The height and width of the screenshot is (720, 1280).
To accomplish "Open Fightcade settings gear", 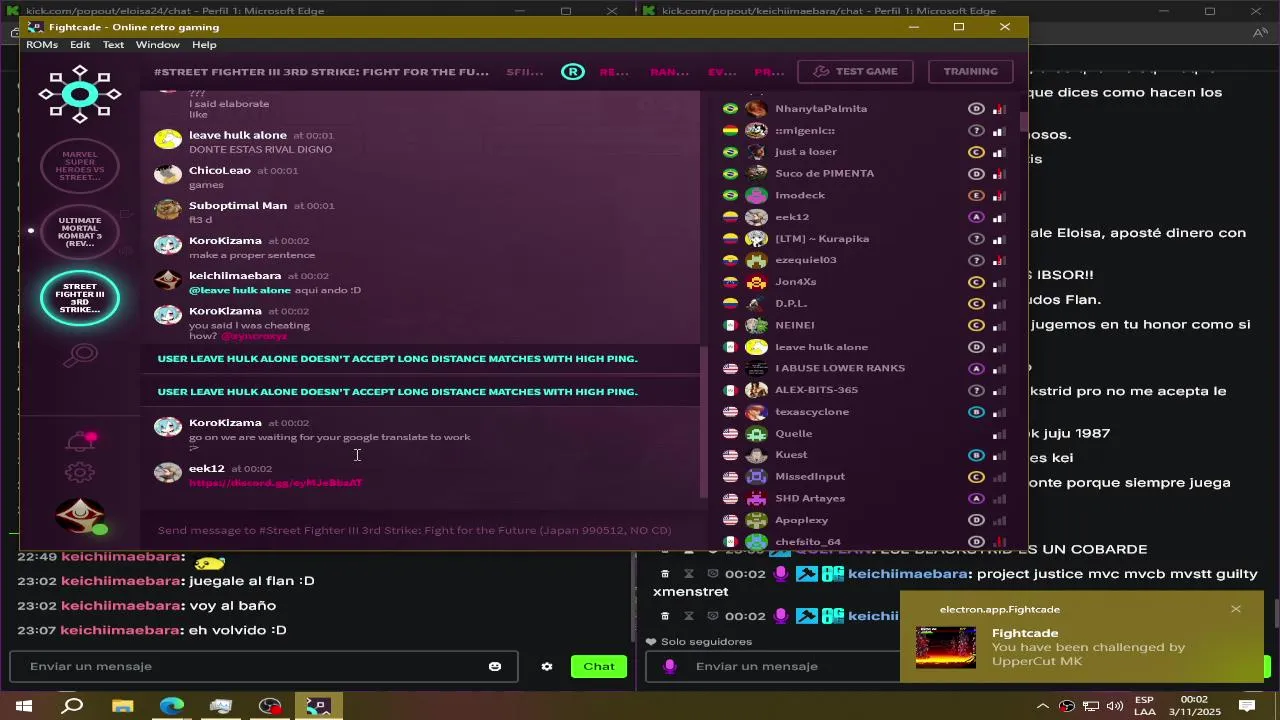I will [x=80, y=473].
